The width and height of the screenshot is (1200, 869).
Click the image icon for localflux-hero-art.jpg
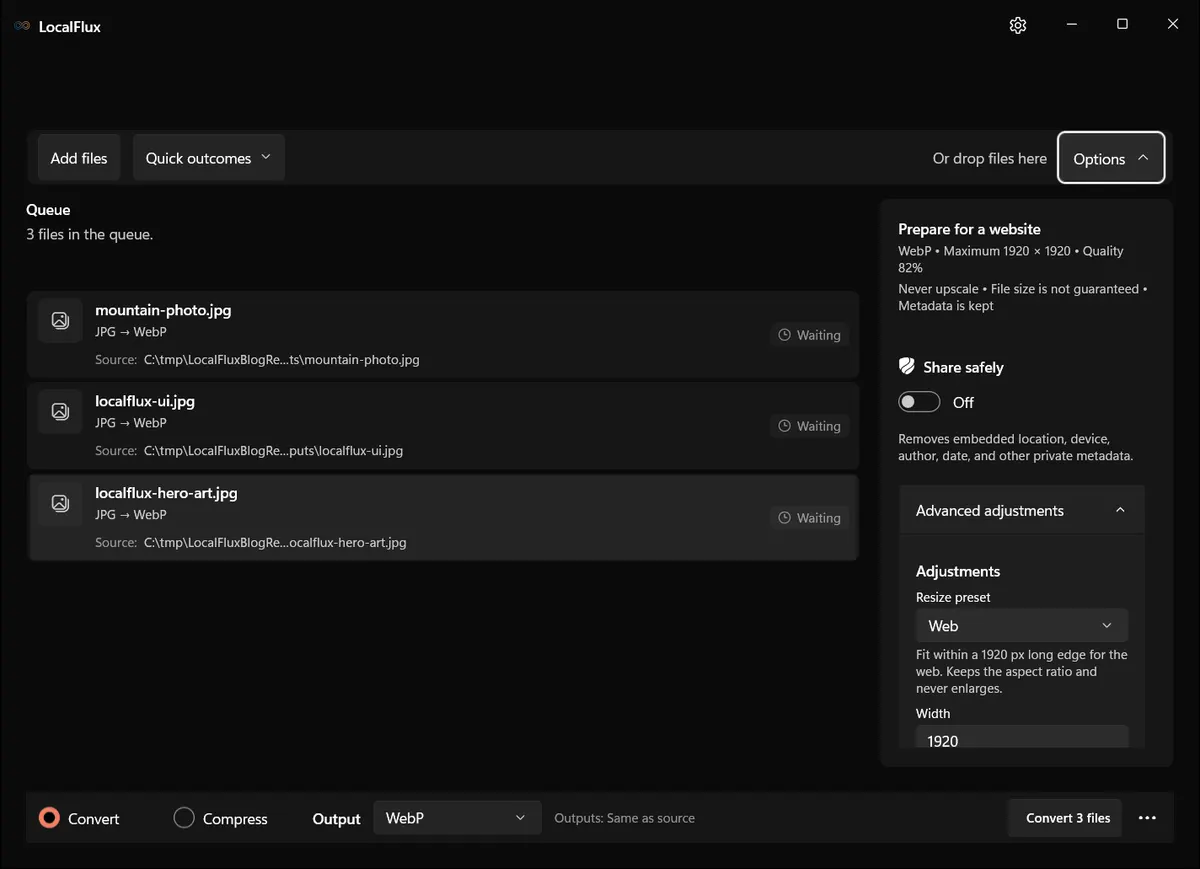click(60, 503)
